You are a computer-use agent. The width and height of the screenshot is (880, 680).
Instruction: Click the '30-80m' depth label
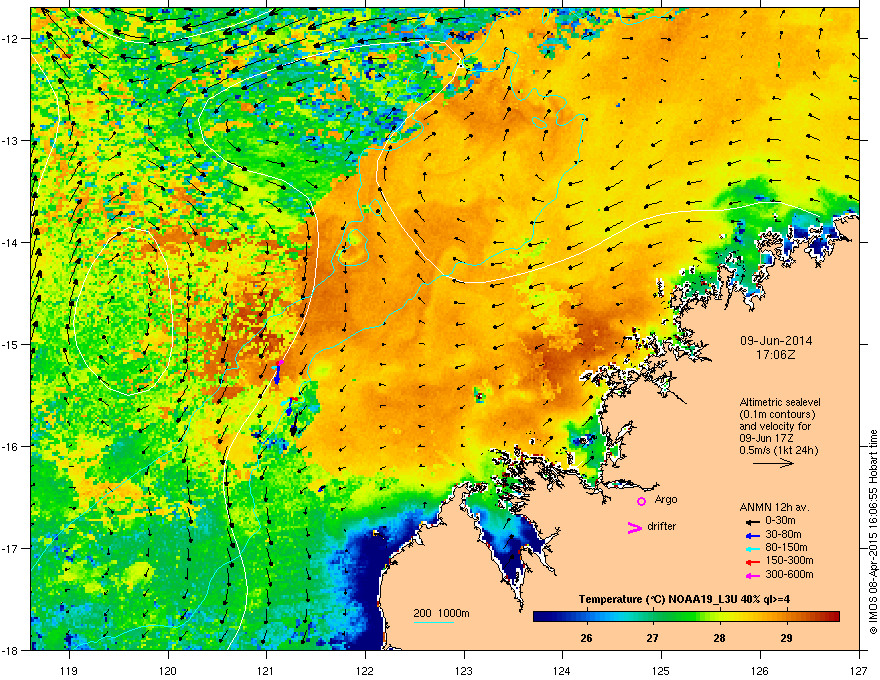tap(783, 534)
